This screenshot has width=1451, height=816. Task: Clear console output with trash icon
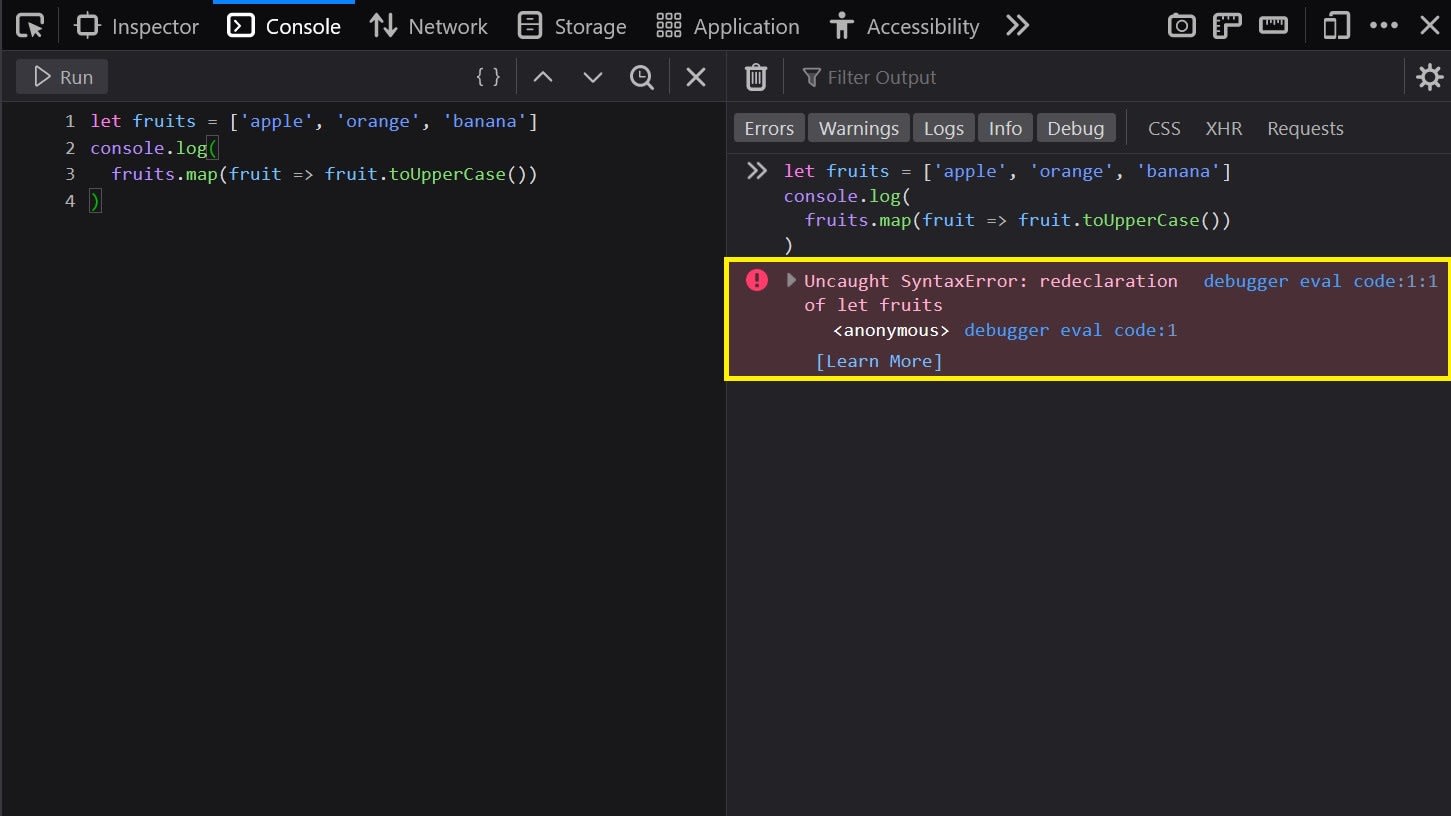pos(756,77)
